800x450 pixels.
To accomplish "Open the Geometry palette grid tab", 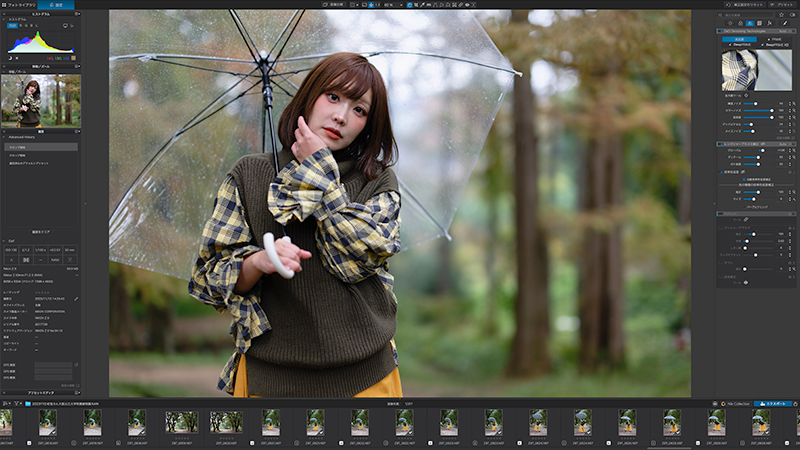I will [x=759, y=23].
